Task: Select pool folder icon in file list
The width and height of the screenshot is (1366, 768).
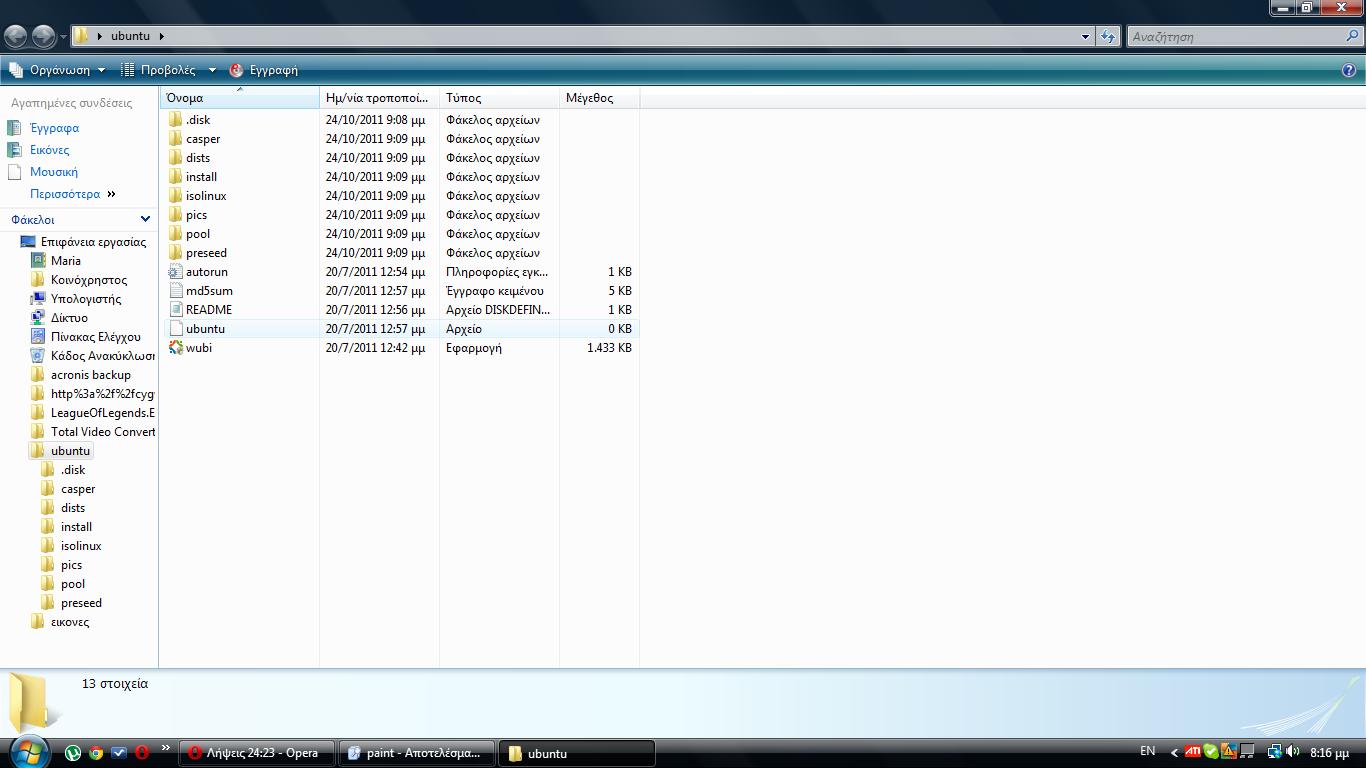Action: pyautogui.click(x=176, y=234)
